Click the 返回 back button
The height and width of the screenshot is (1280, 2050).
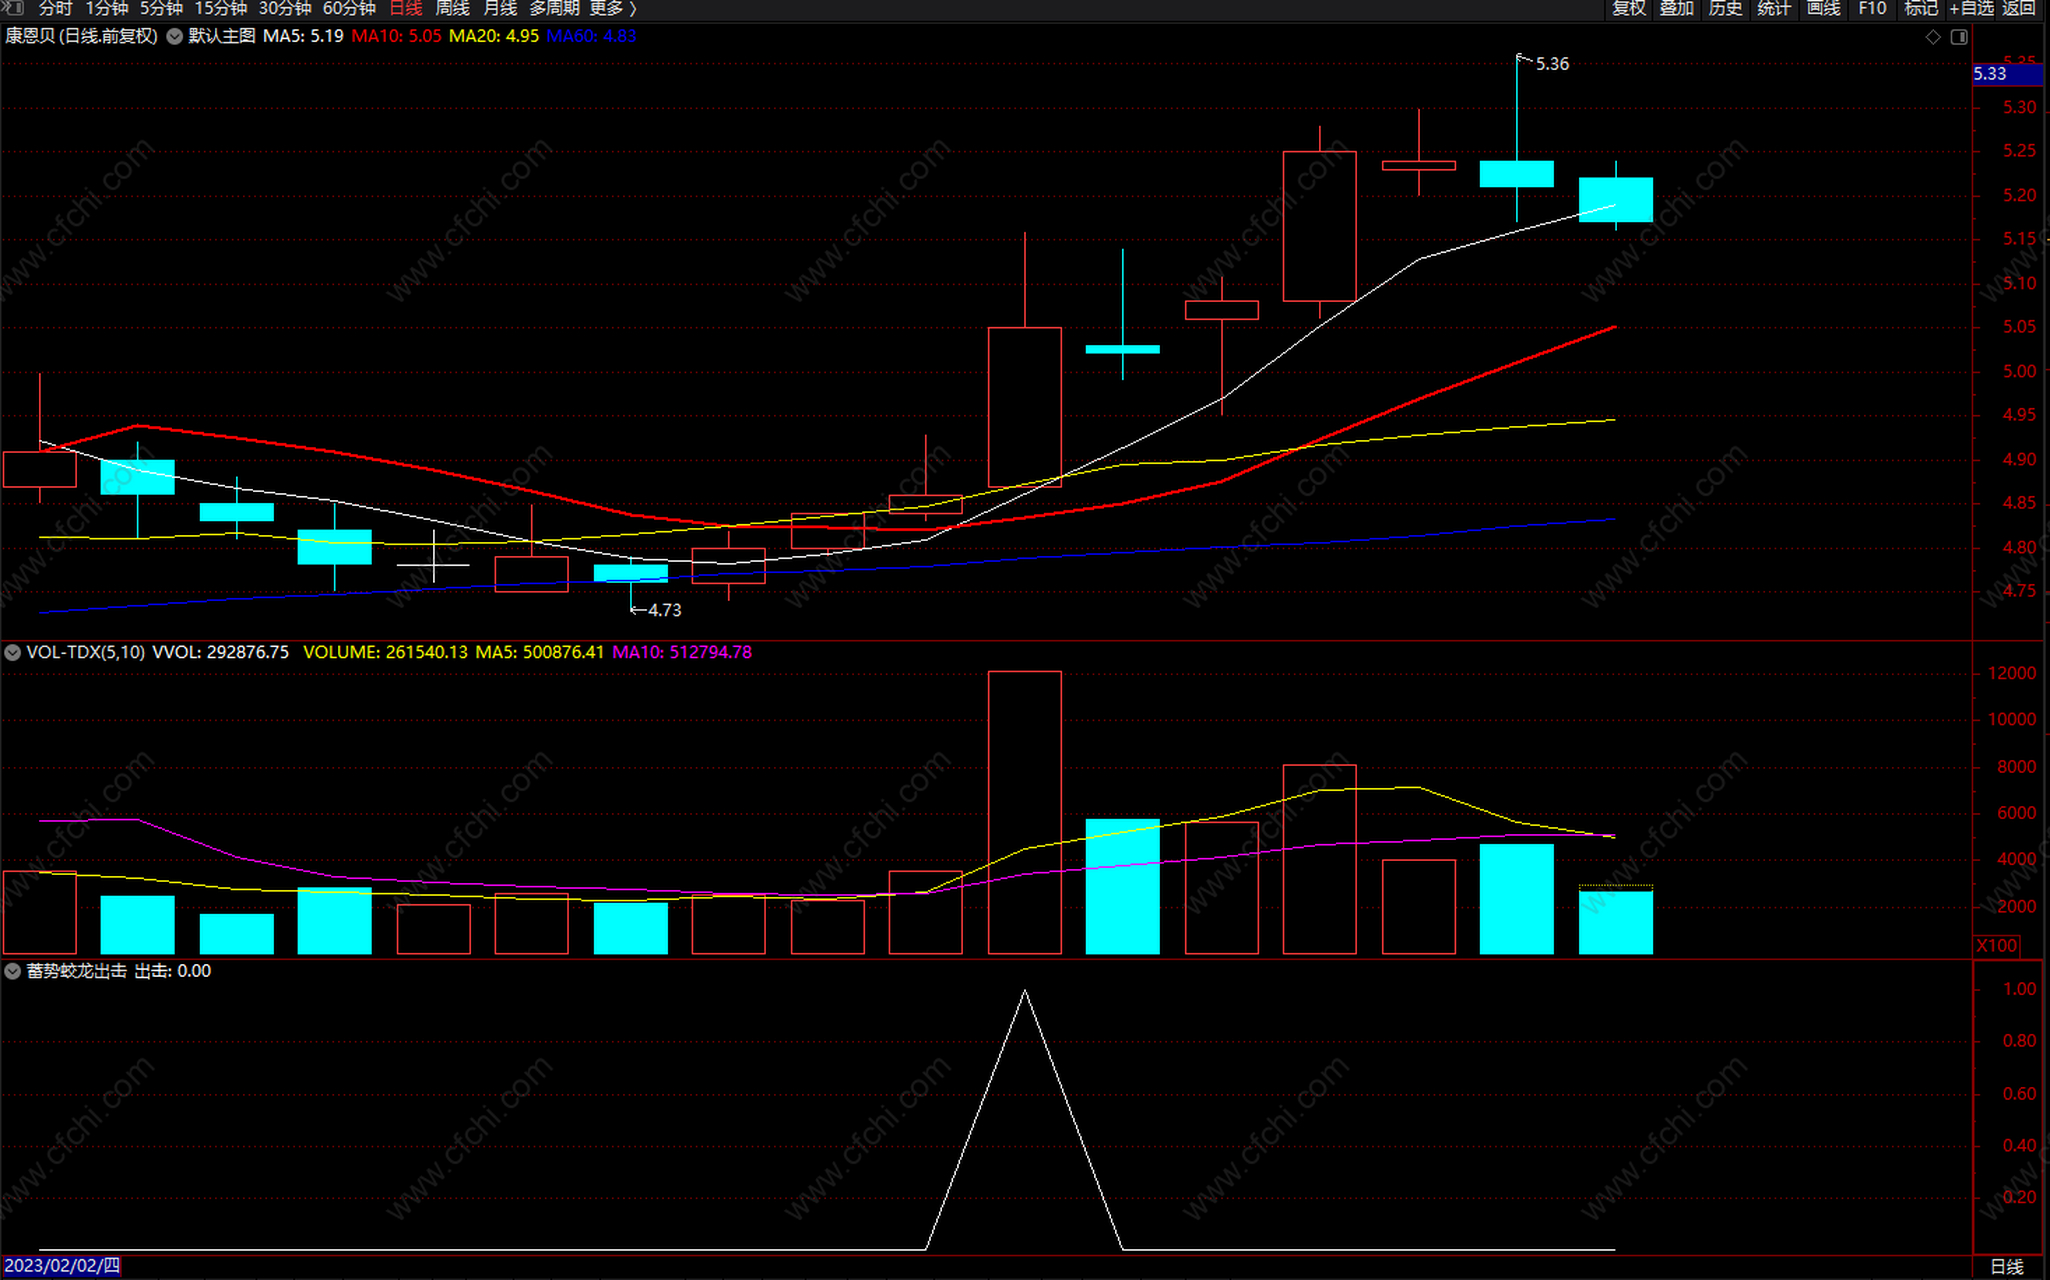(x=2018, y=8)
